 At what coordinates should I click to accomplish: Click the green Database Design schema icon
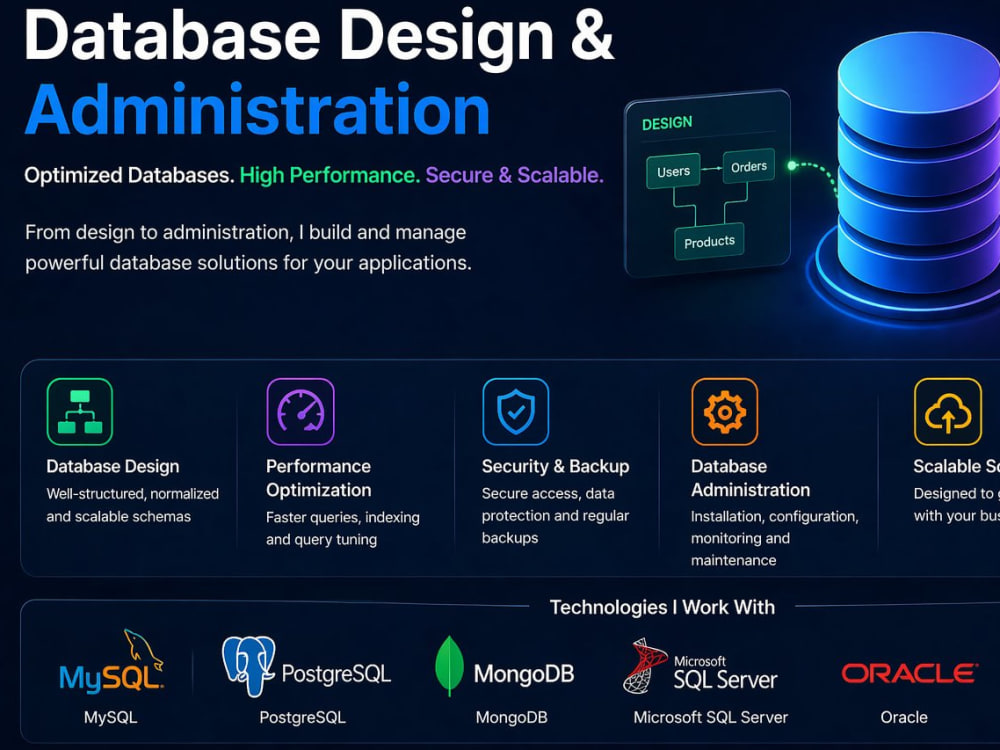[x=80, y=411]
